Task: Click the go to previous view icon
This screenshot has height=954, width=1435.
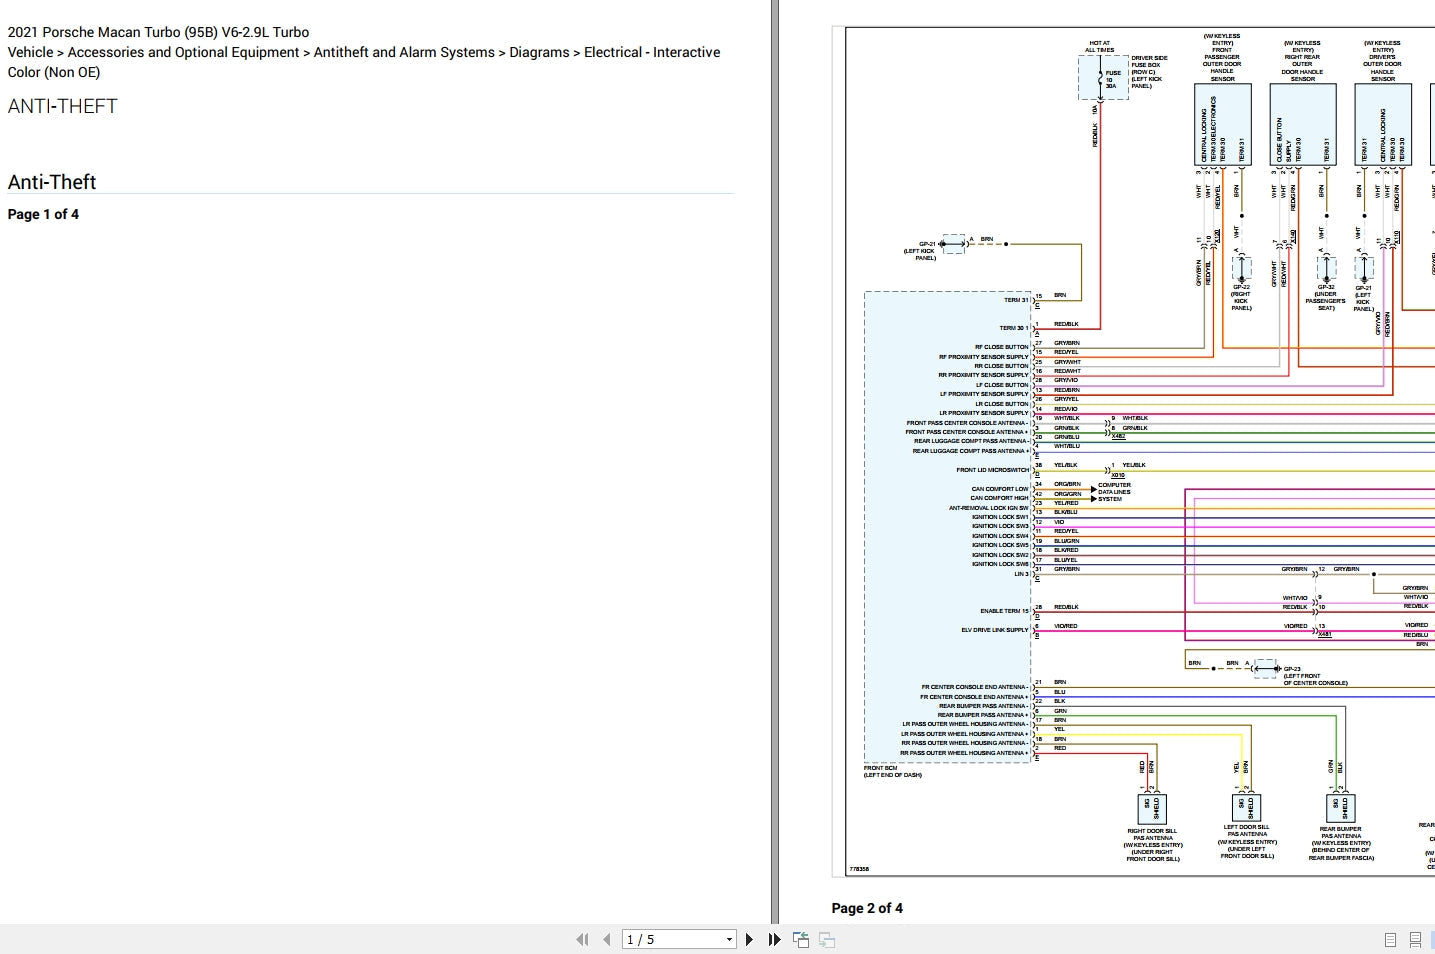Action: coord(801,940)
